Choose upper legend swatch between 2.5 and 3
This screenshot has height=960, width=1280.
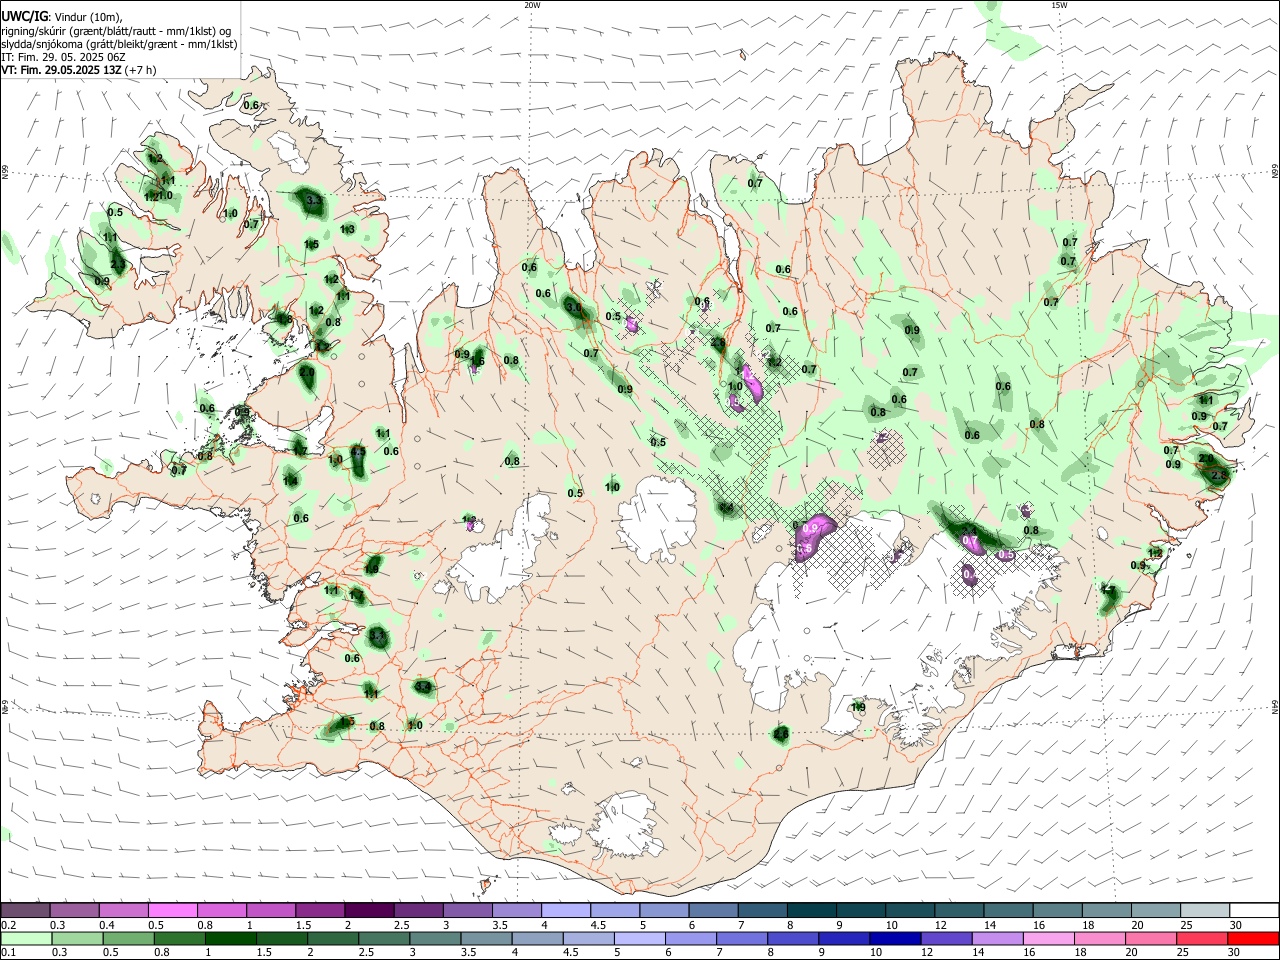418,910
